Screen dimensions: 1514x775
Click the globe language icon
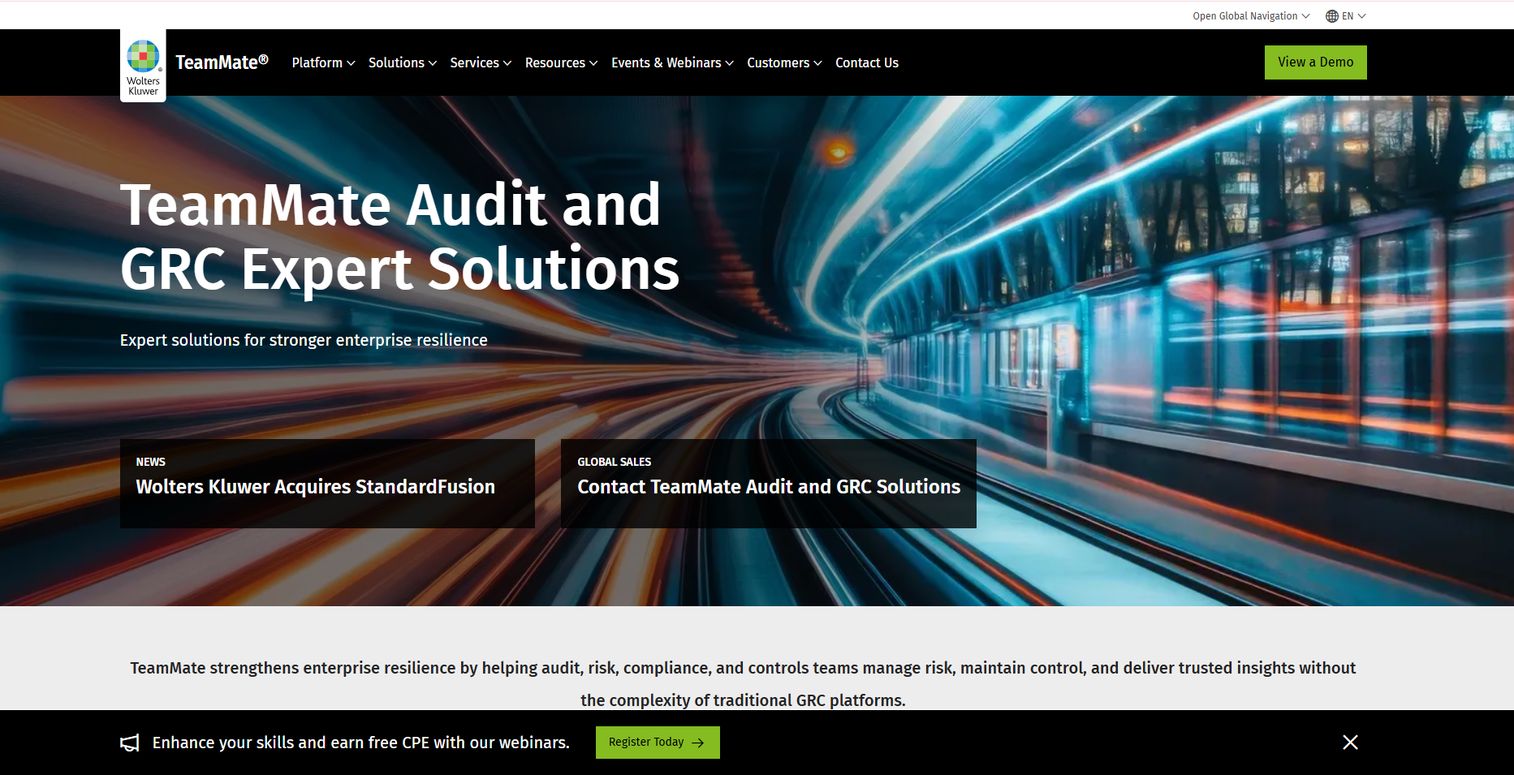(x=1332, y=16)
